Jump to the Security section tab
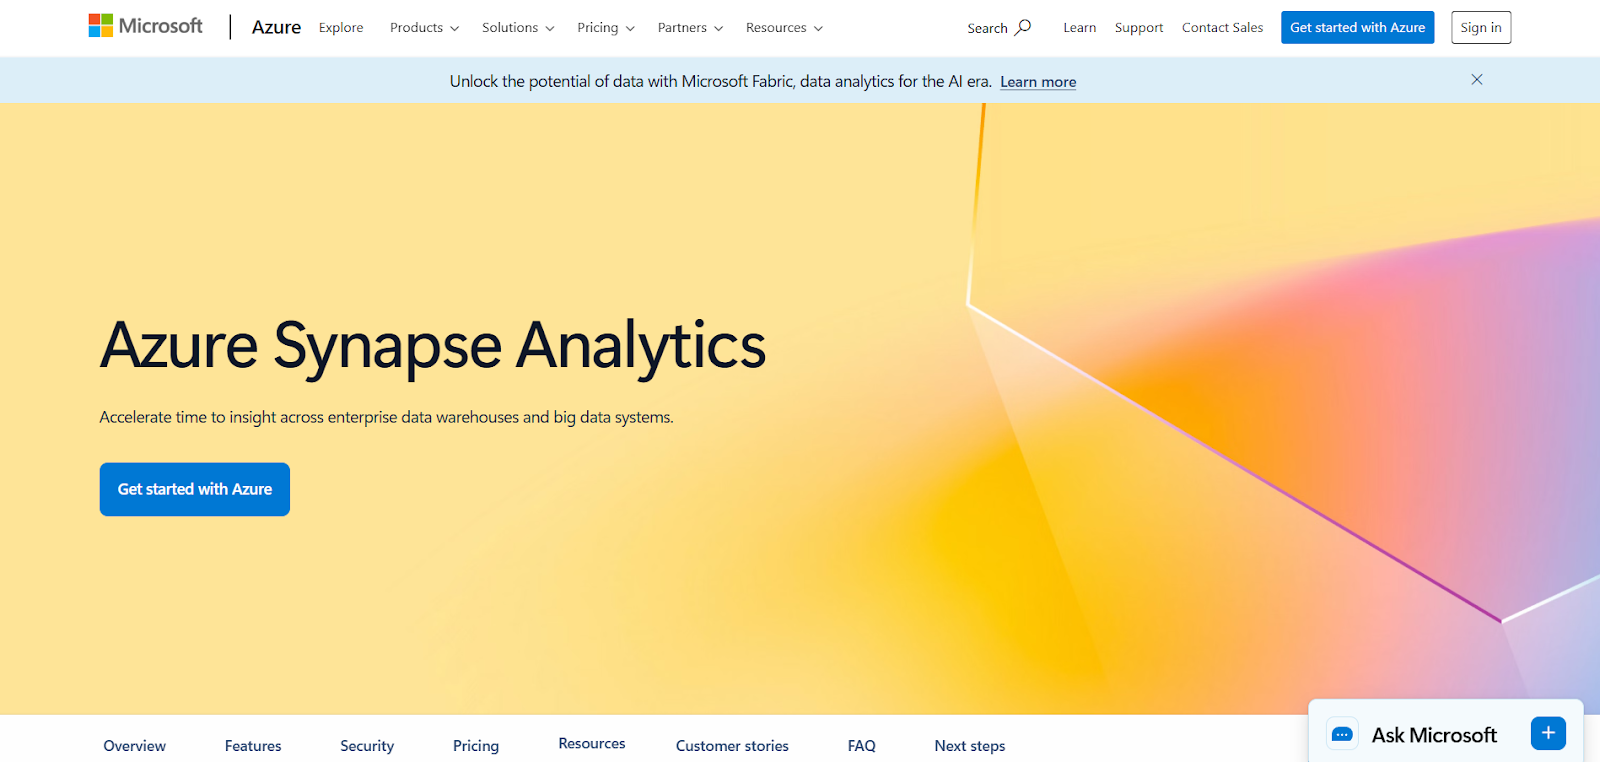 click(367, 746)
